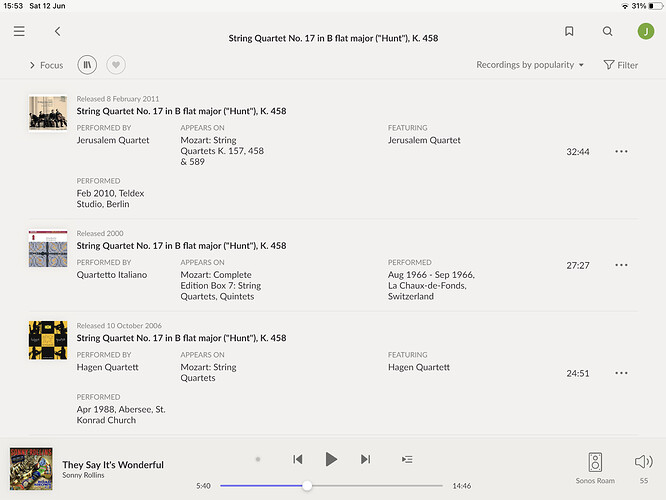Skip to the next track
This screenshot has height=500, width=666.
[x=365, y=459]
